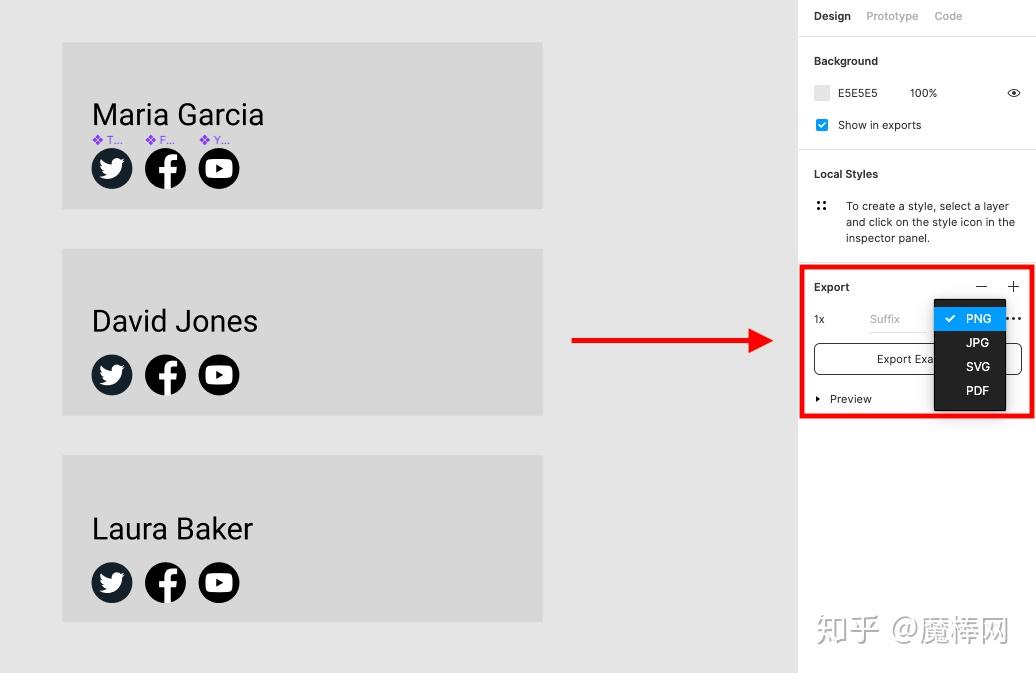
Task: Switch to the Code tab
Action: tap(948, 16)
